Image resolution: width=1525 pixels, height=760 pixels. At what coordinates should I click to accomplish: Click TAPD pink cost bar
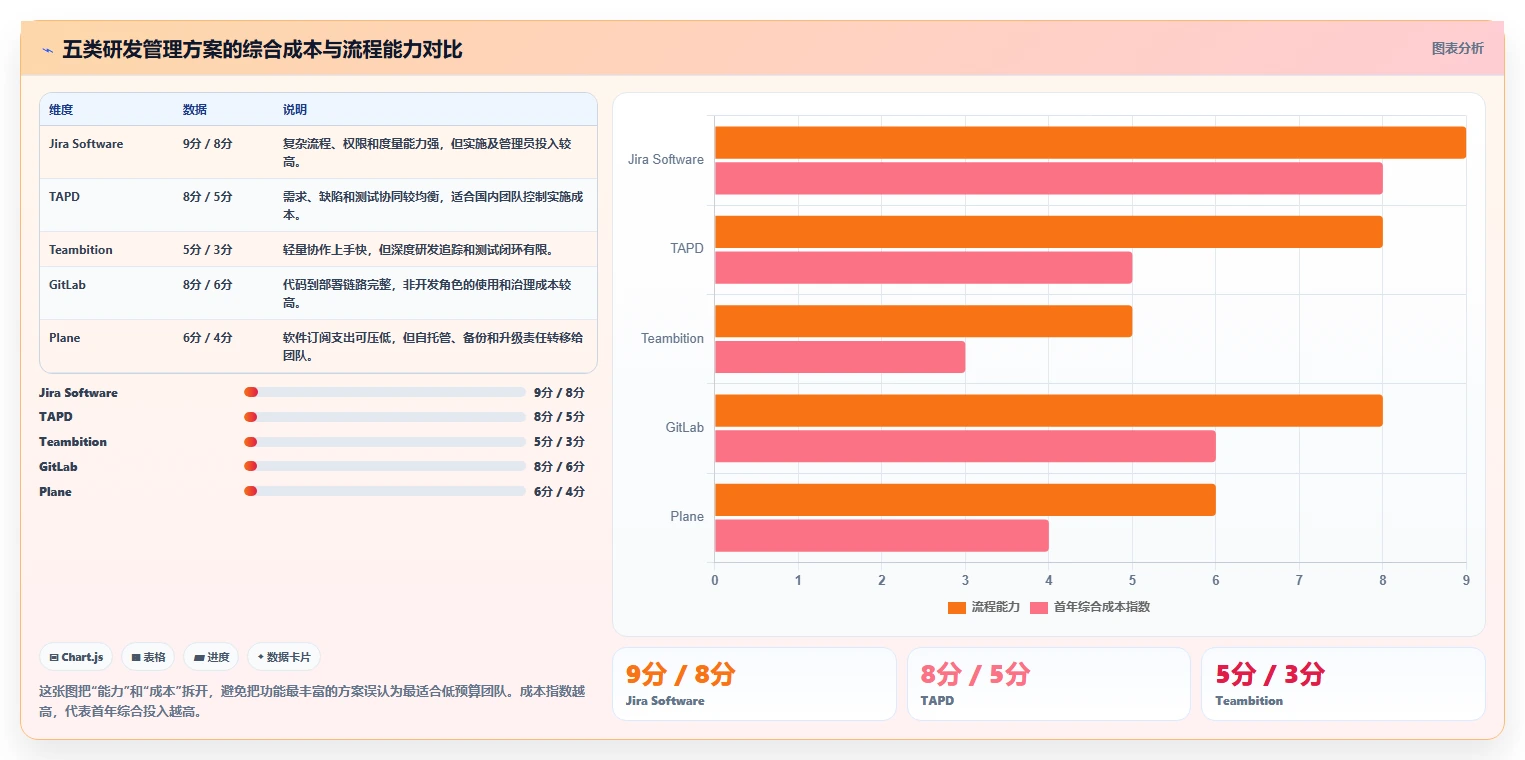[x=923, y=267]
